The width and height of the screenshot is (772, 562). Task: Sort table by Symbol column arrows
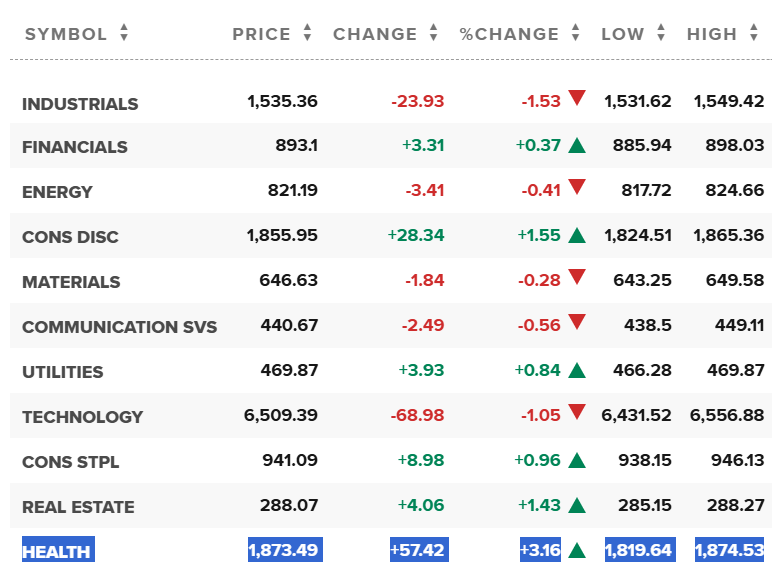pyautogui.click(x=124, y=33)
